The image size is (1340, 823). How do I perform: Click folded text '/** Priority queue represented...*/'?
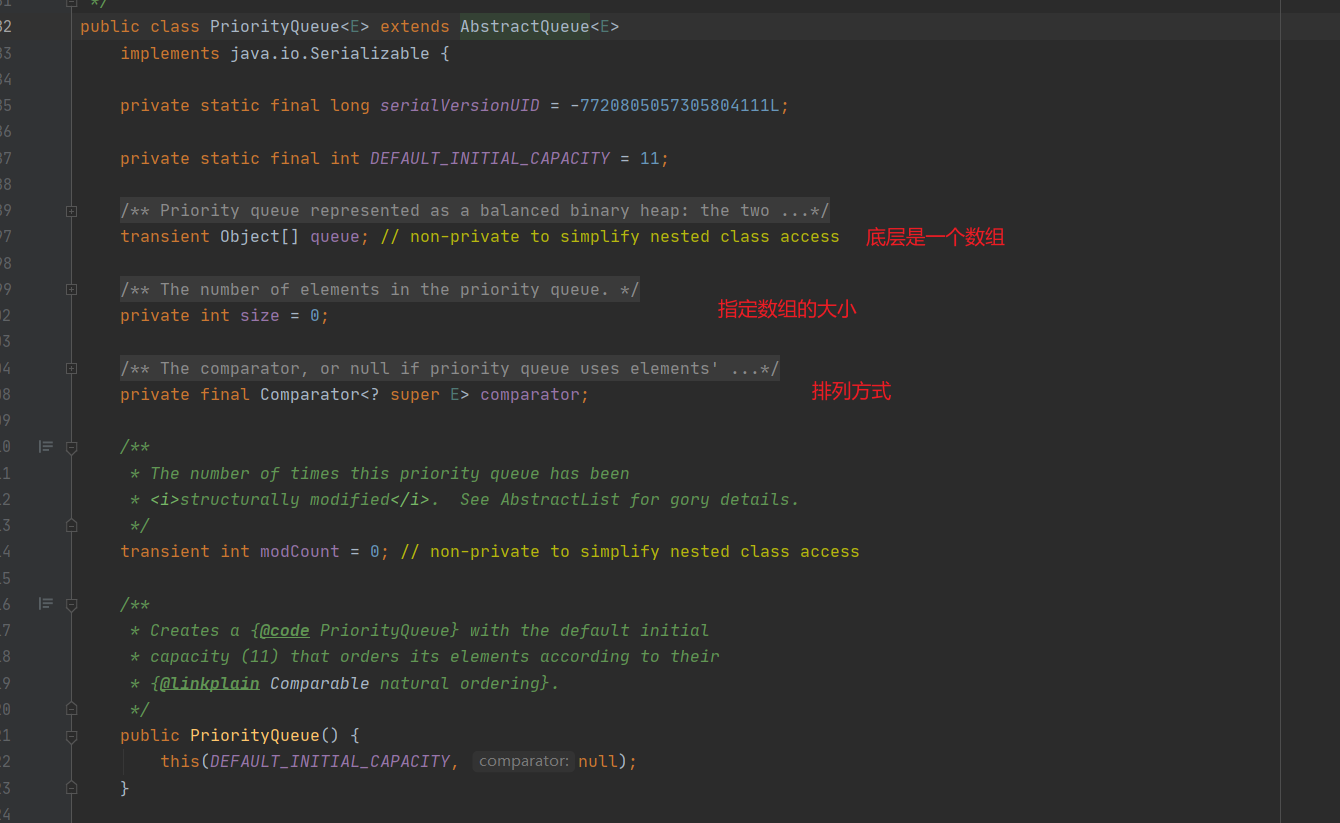coord(475,210)
